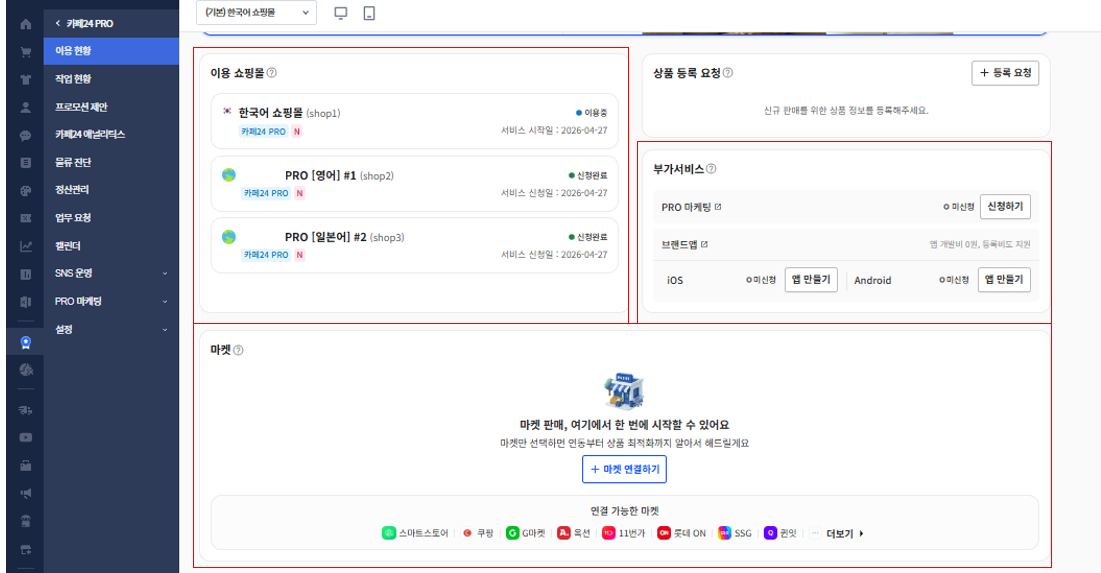The height and width of the screenshot is (573, 1101).
Task: Open PRO 마케팅 external link icon
Action: [718, 206]
